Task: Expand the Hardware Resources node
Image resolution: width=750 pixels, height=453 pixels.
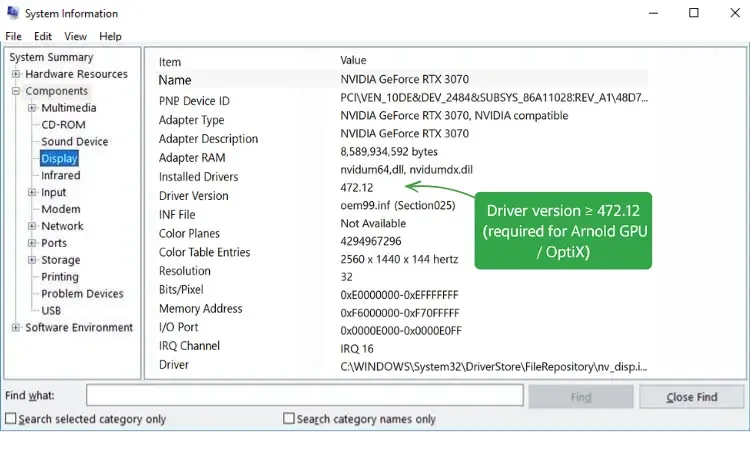Action: point(16,74)
